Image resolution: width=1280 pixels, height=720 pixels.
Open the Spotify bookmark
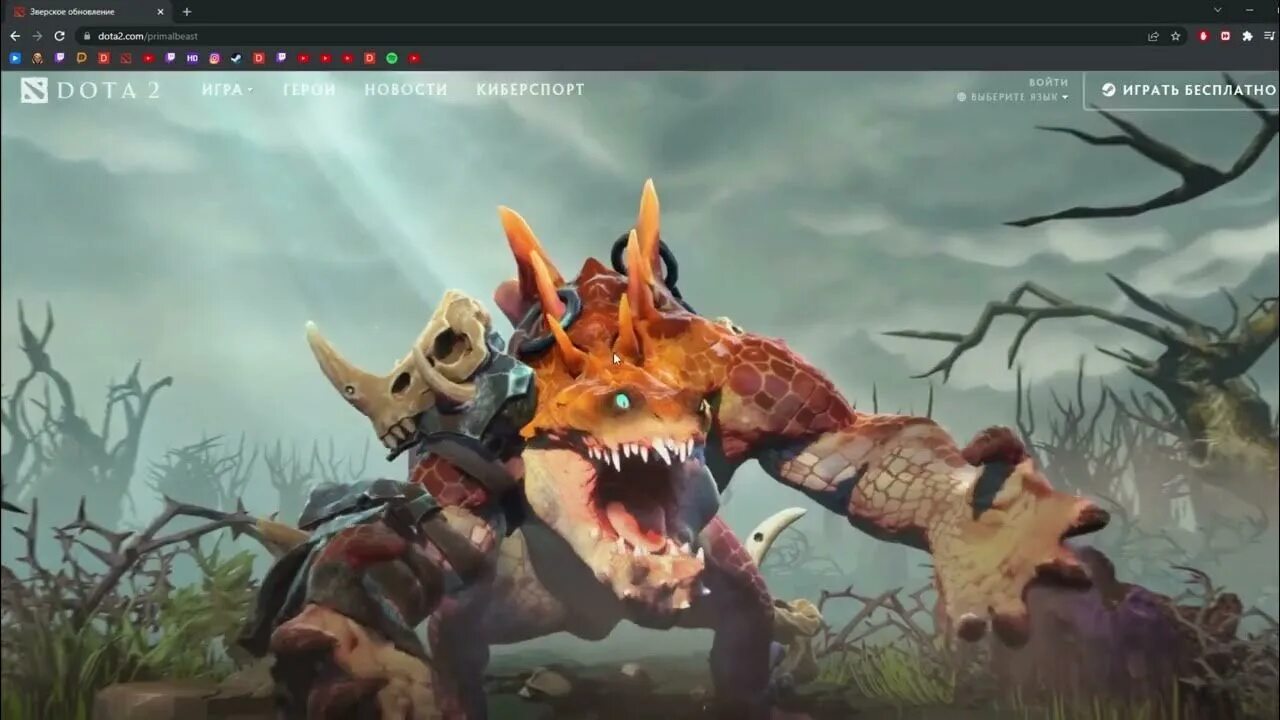coord(392,58)
